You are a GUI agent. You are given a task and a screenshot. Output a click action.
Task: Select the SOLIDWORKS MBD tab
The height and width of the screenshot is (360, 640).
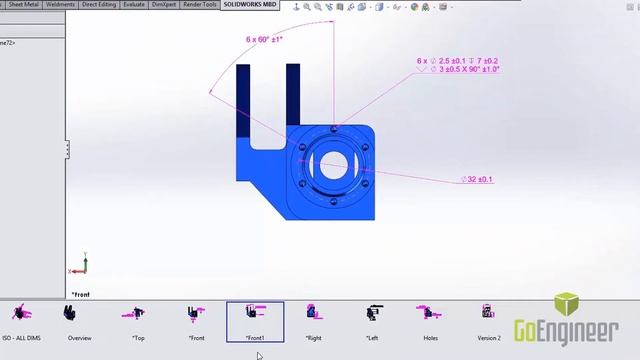[250, 4]
